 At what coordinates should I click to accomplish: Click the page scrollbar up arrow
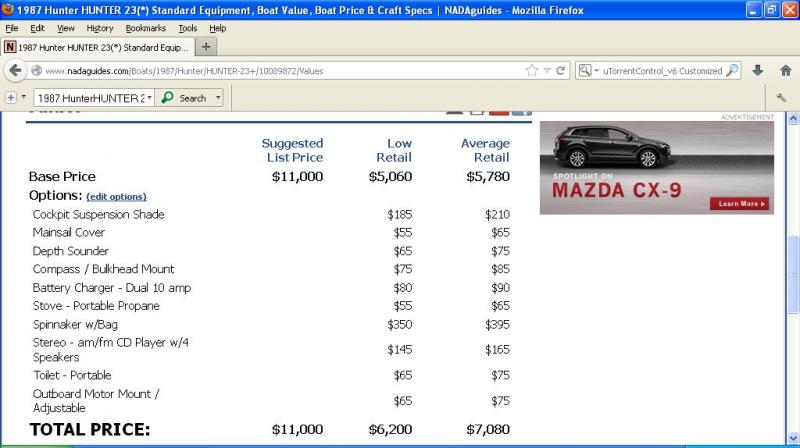coord(793,118)
